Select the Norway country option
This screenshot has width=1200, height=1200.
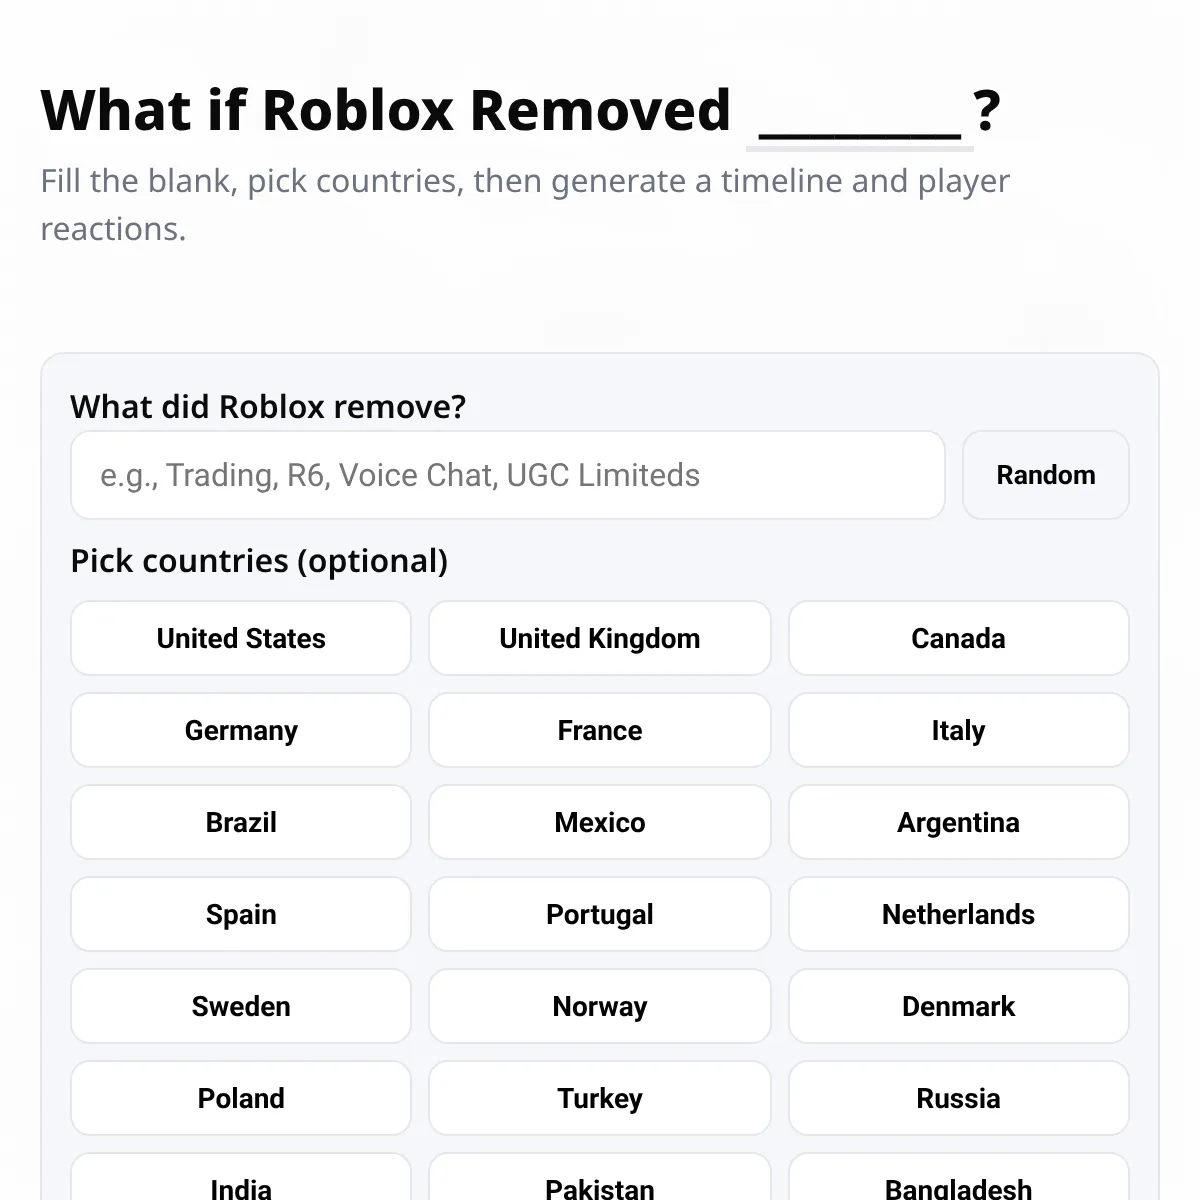600,1006
